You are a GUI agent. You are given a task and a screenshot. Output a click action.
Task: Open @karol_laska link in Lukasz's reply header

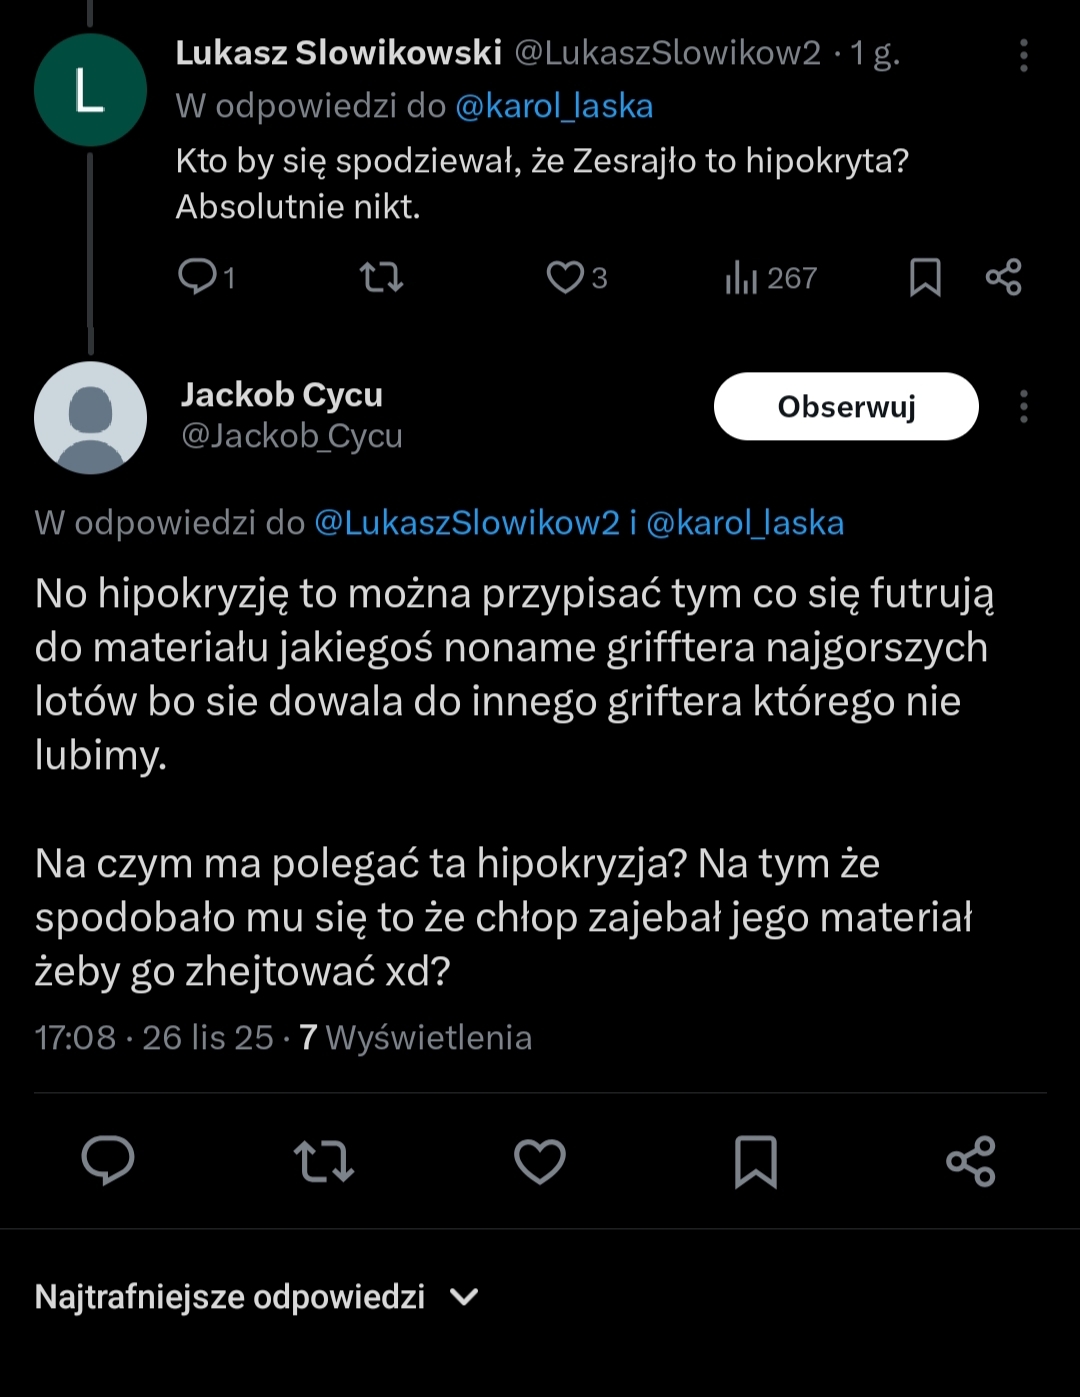[x=554, y=106]
